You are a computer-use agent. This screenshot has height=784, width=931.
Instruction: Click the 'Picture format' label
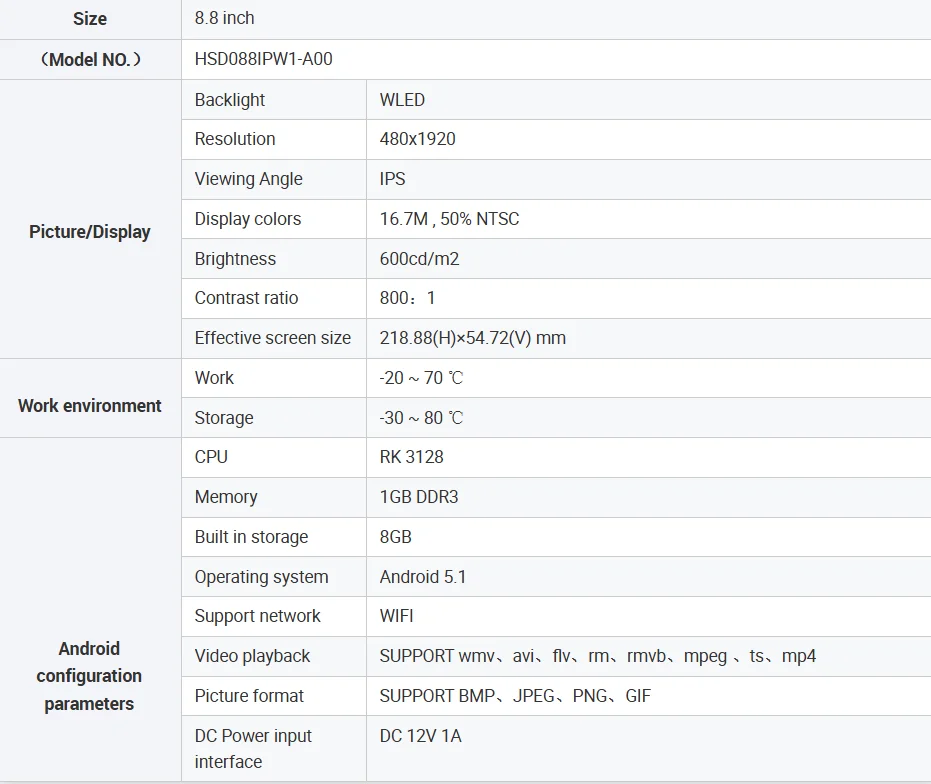(x=249, y=696)
